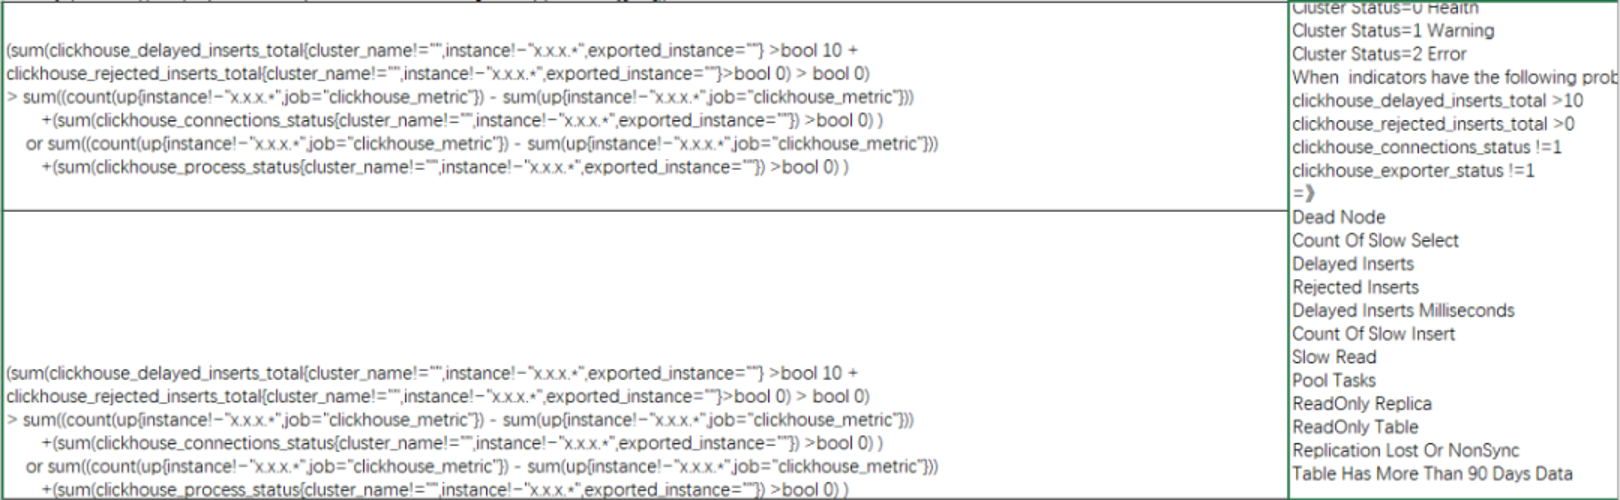
Task: Click the 'Pool Tasks' entry
Action: tap(1334, 380)
